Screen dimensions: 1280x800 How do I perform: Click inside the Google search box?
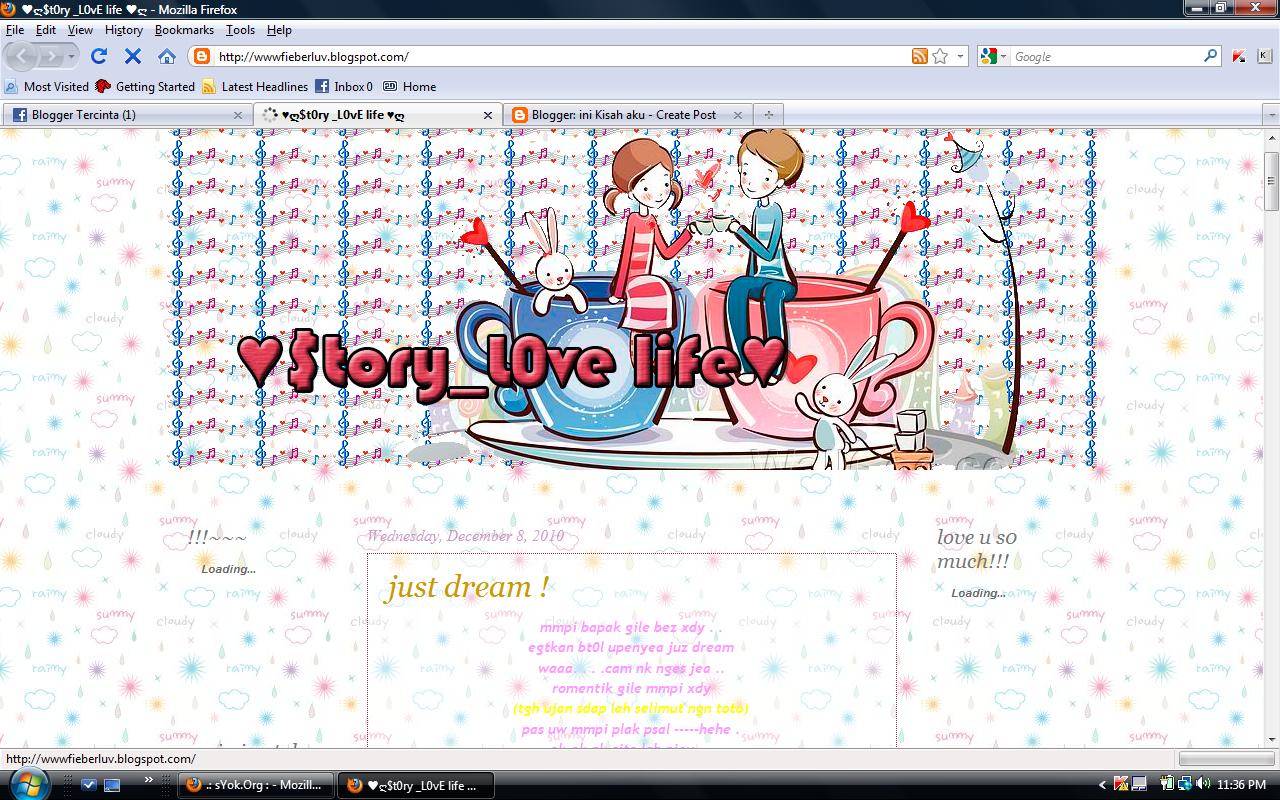(1106, 57)
